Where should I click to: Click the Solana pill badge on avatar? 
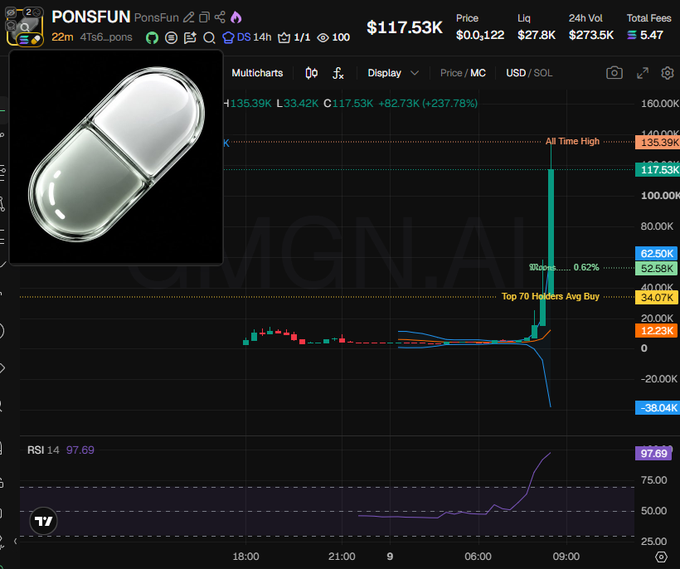coord(29,40)
